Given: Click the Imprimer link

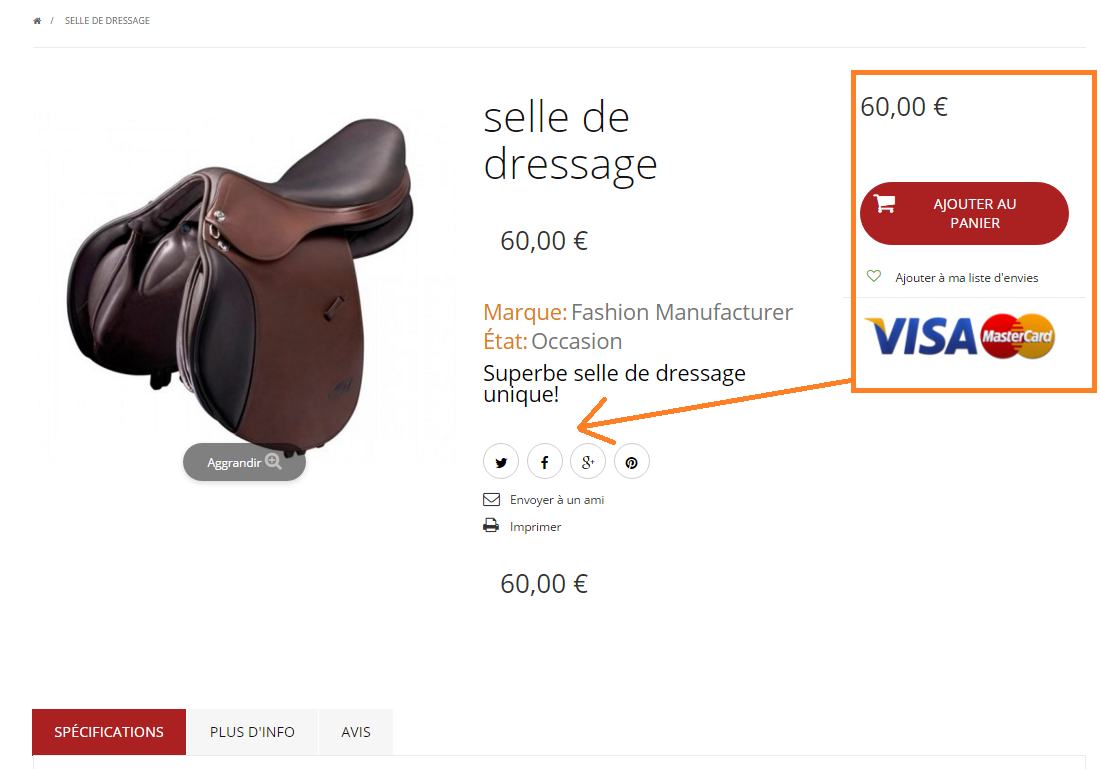Looking at the screenshot, I should (x=535, y=527).
